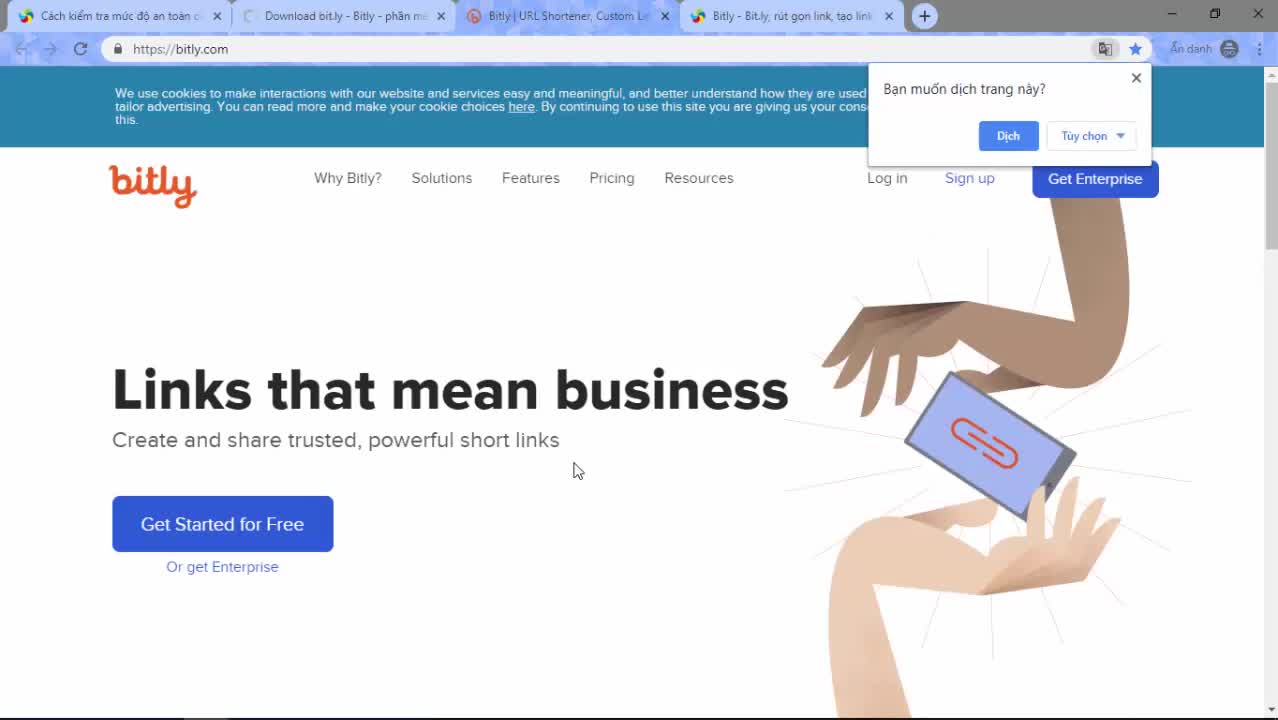
Task: Close the 'Download bit.ly' tab
Action: (441, 16)
